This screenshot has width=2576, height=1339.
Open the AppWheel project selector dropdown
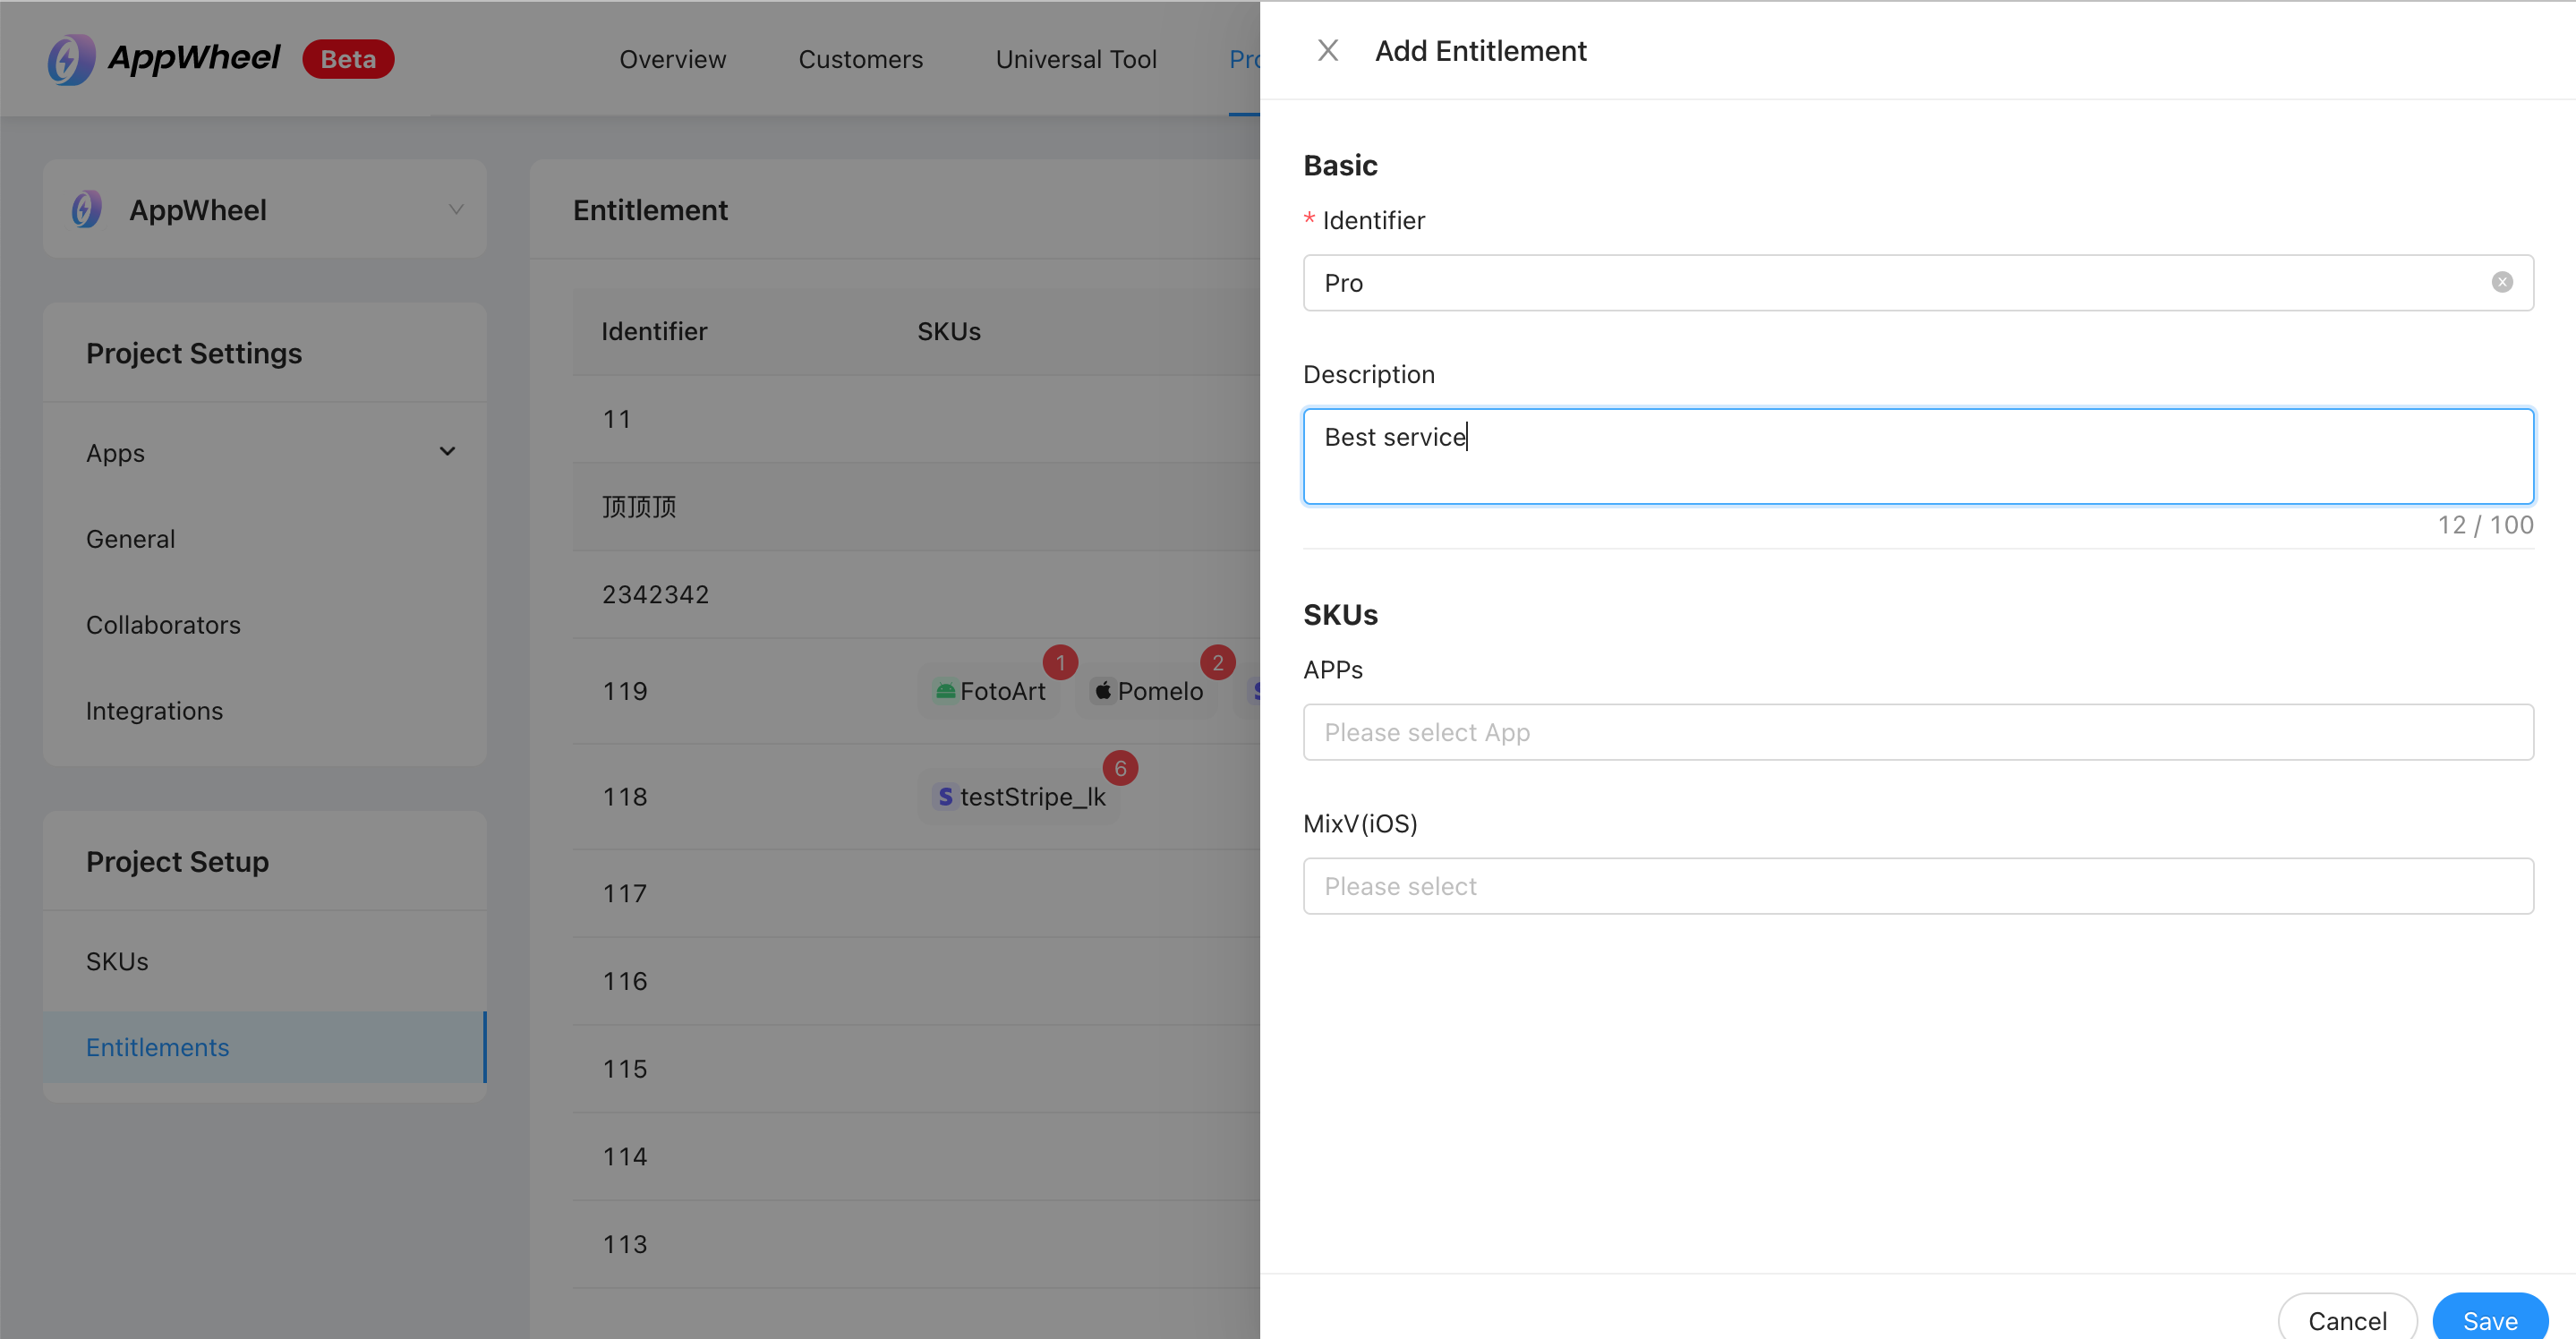(265, 210)
